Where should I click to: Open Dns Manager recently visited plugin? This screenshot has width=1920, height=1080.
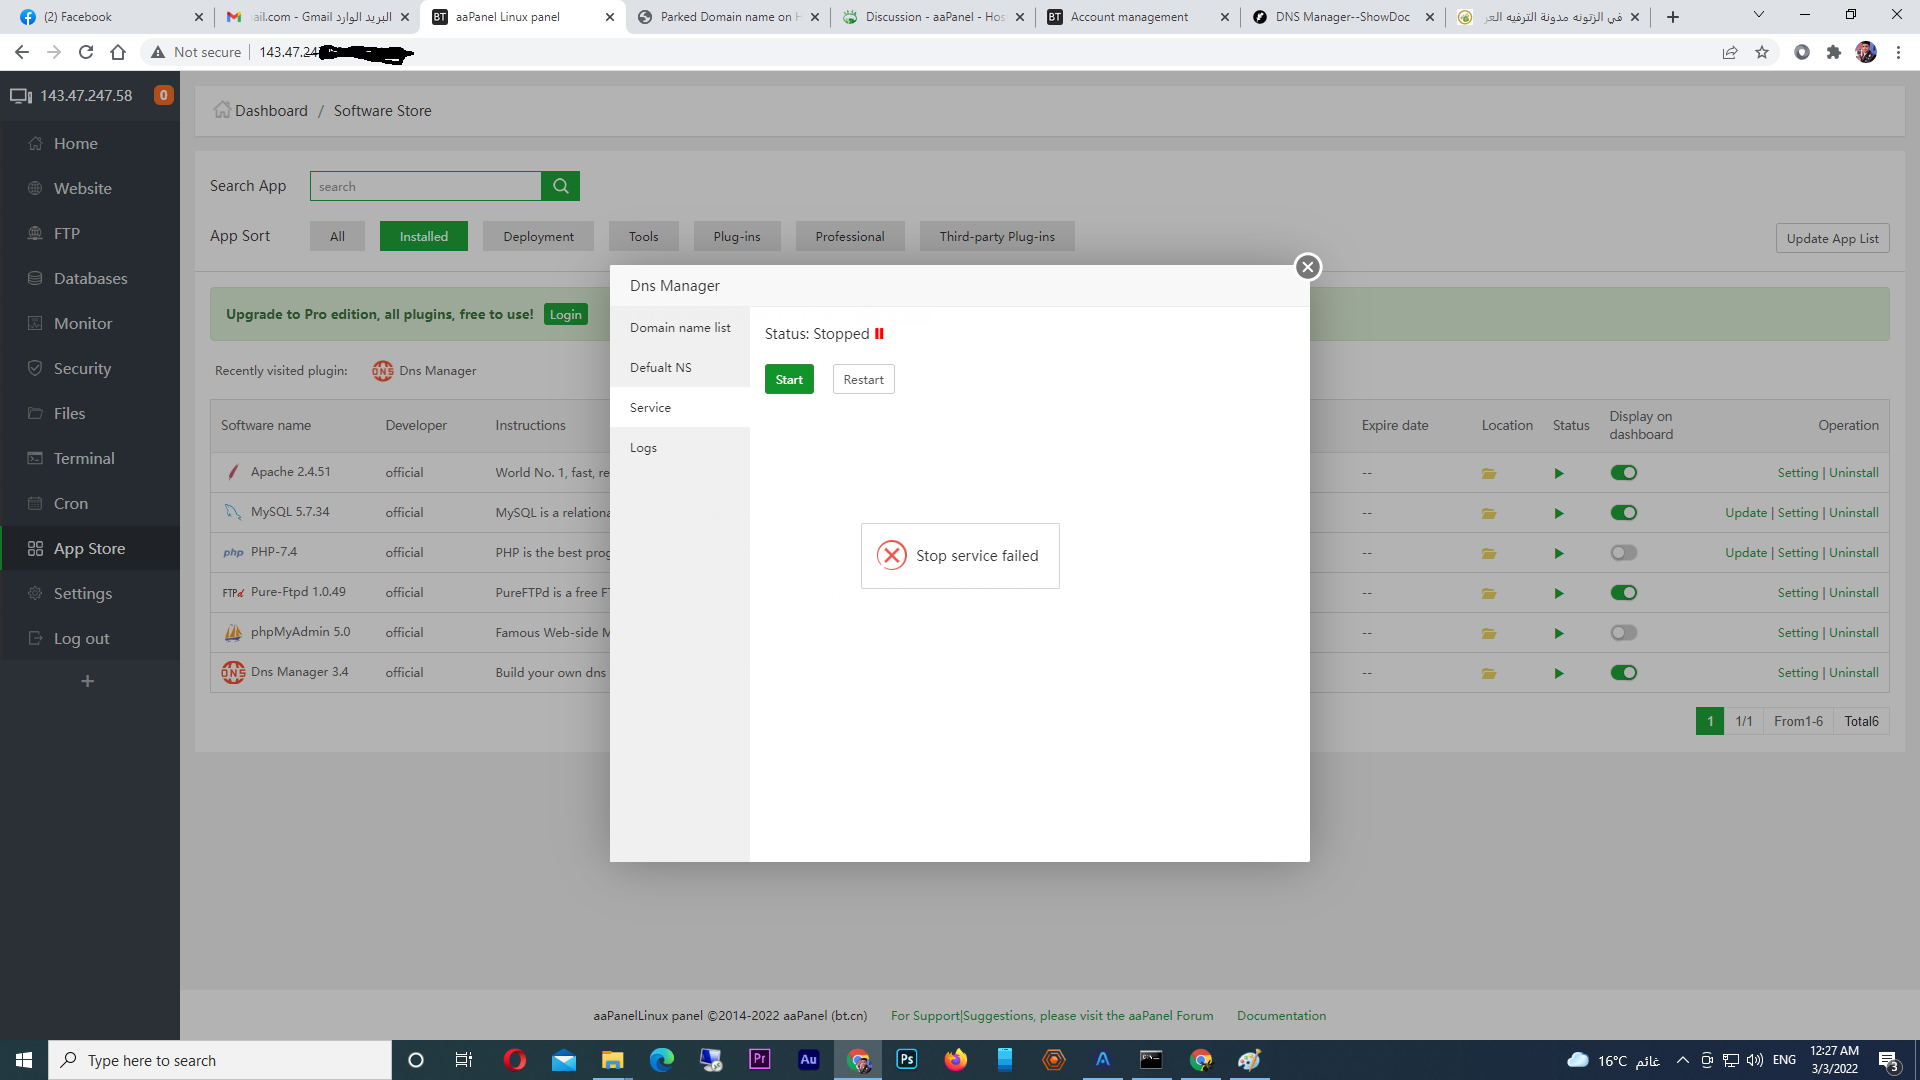(425, 371)
